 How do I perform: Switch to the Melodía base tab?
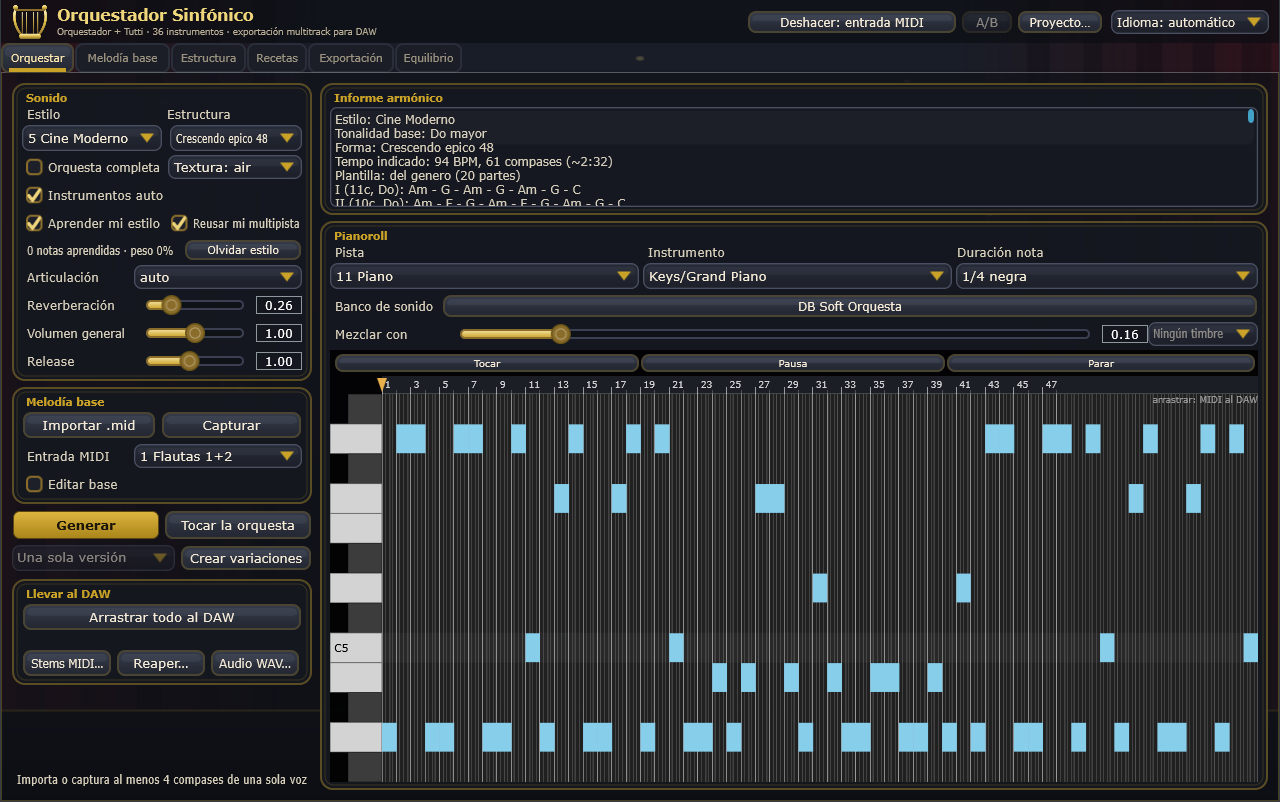coord(122,58)
